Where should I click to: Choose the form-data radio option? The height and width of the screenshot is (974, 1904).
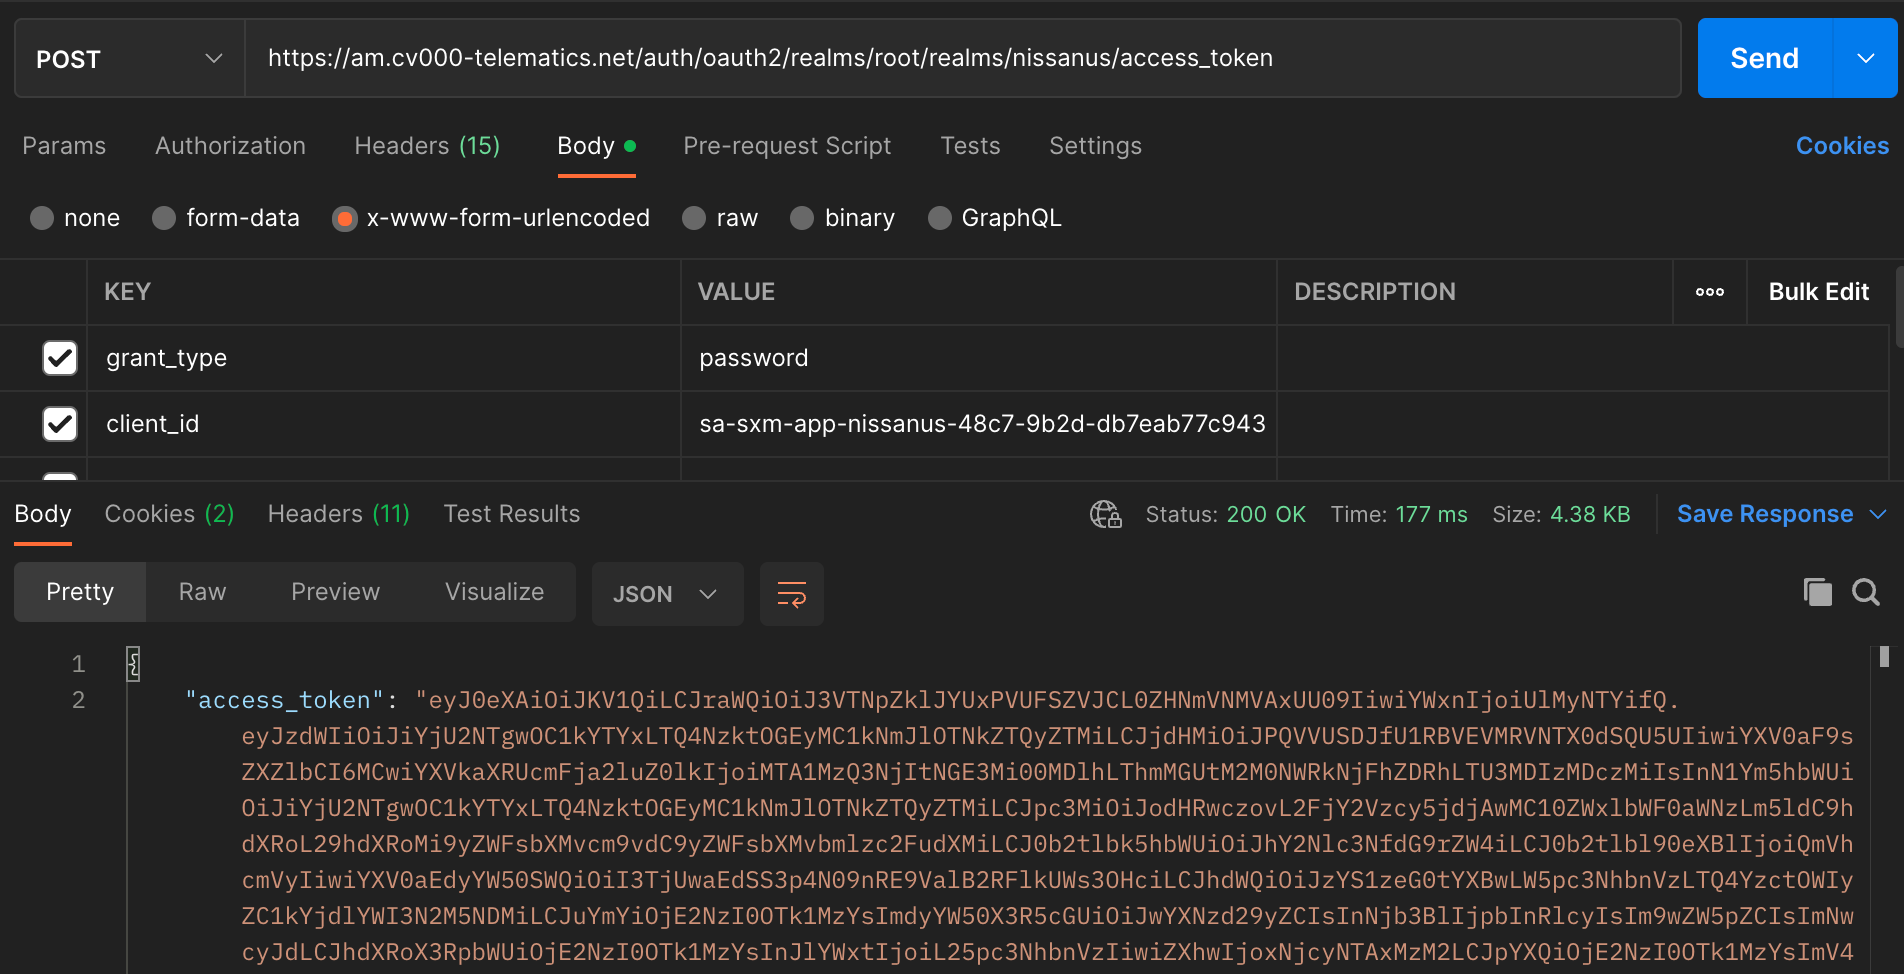click(226, 218)
